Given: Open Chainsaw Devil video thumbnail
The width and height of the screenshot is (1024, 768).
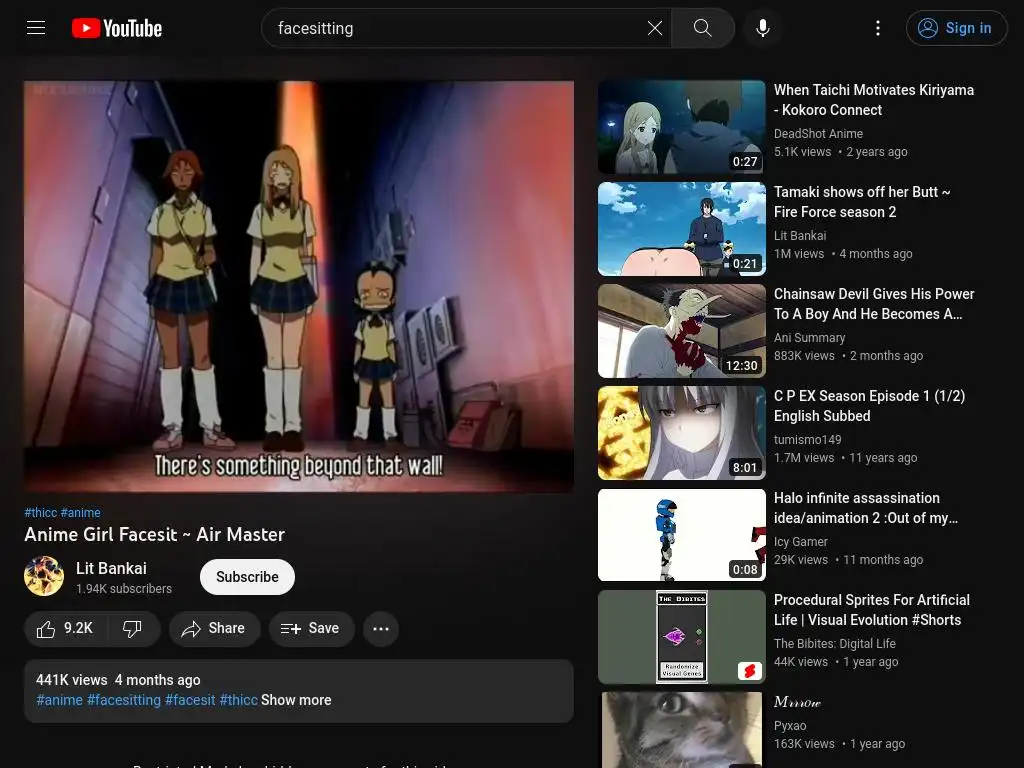Looking at the screenshot, I should pyautogui.click(x=682, y=330).
